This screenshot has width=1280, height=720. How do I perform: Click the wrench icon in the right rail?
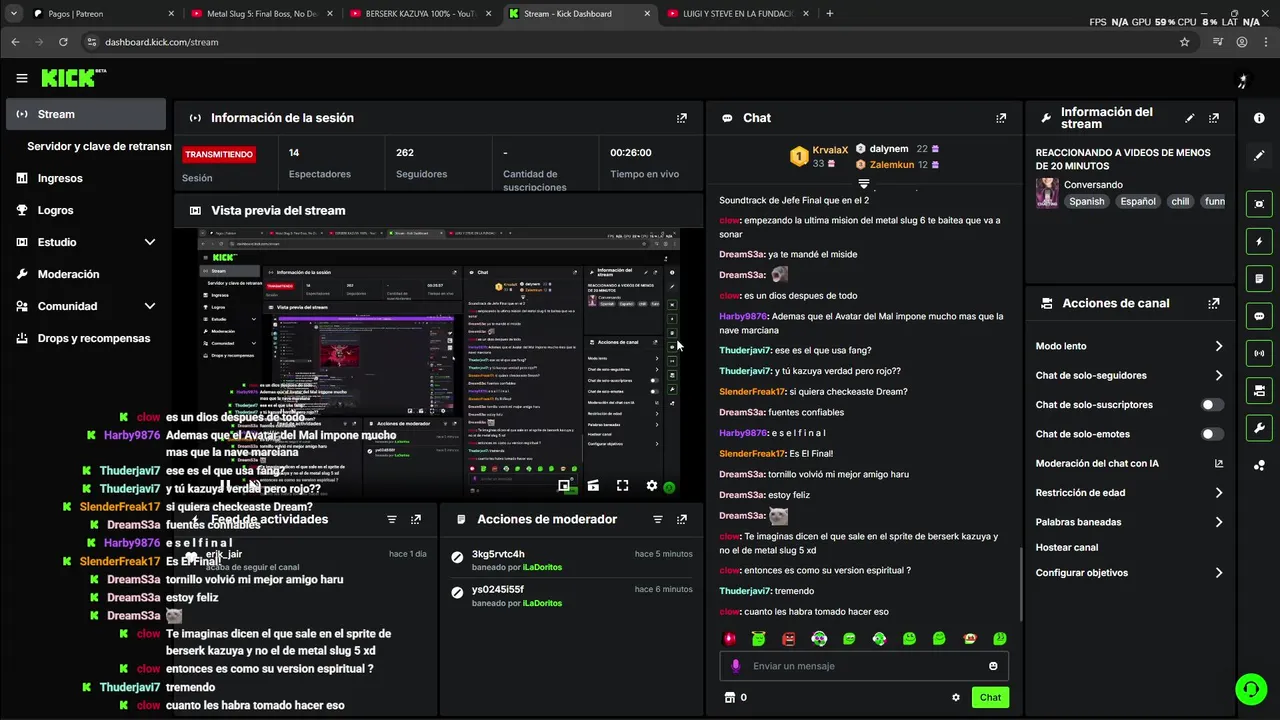1259,428
